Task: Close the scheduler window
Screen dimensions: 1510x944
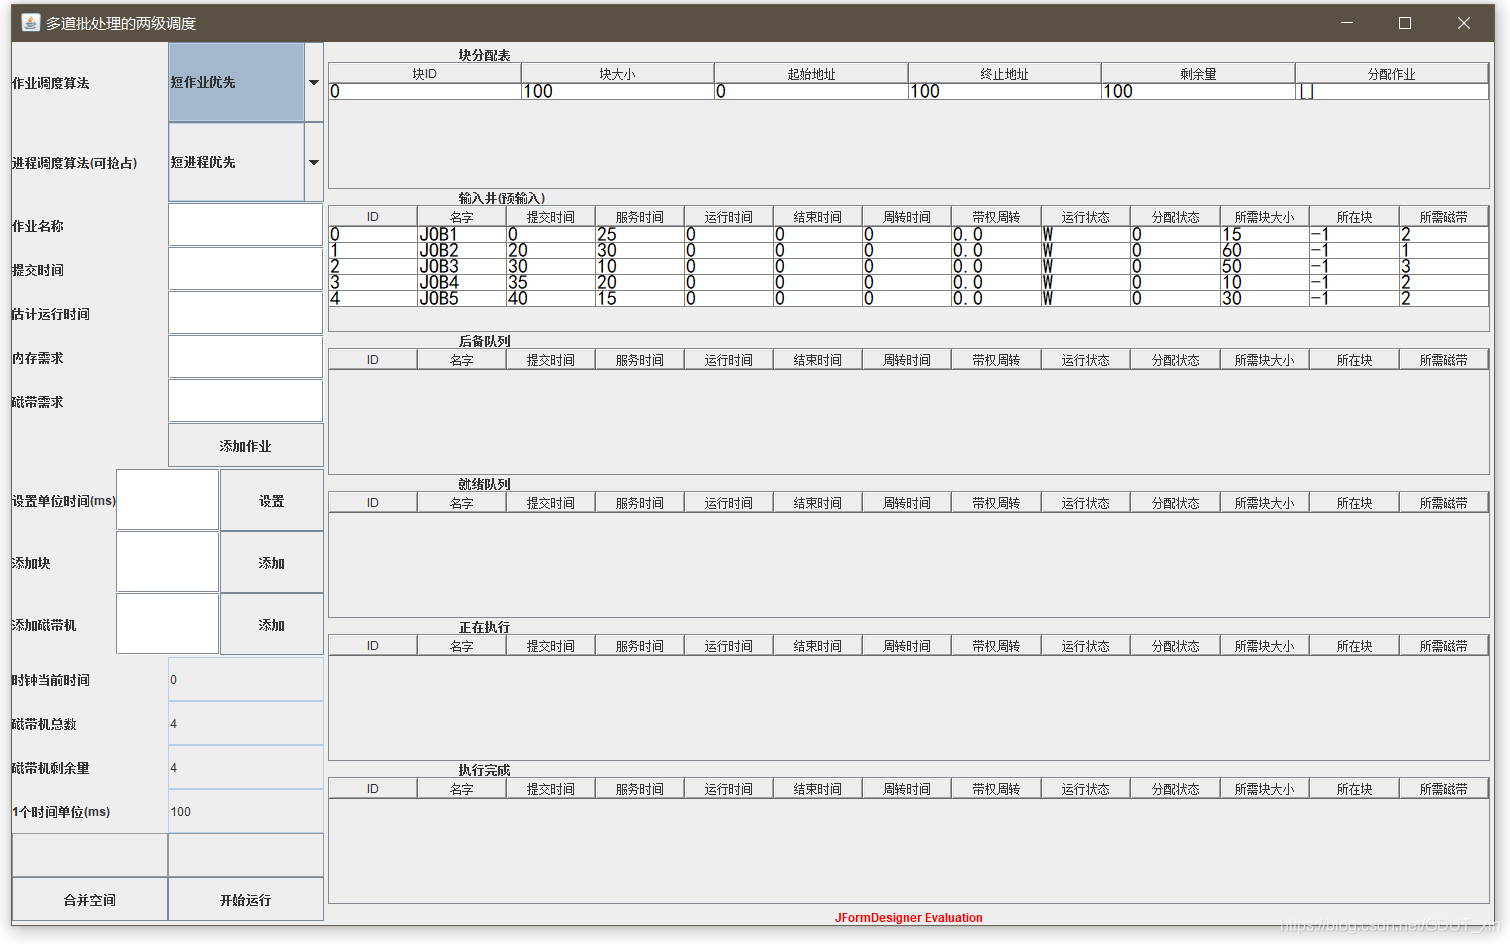Action: tap(1464, 23)
